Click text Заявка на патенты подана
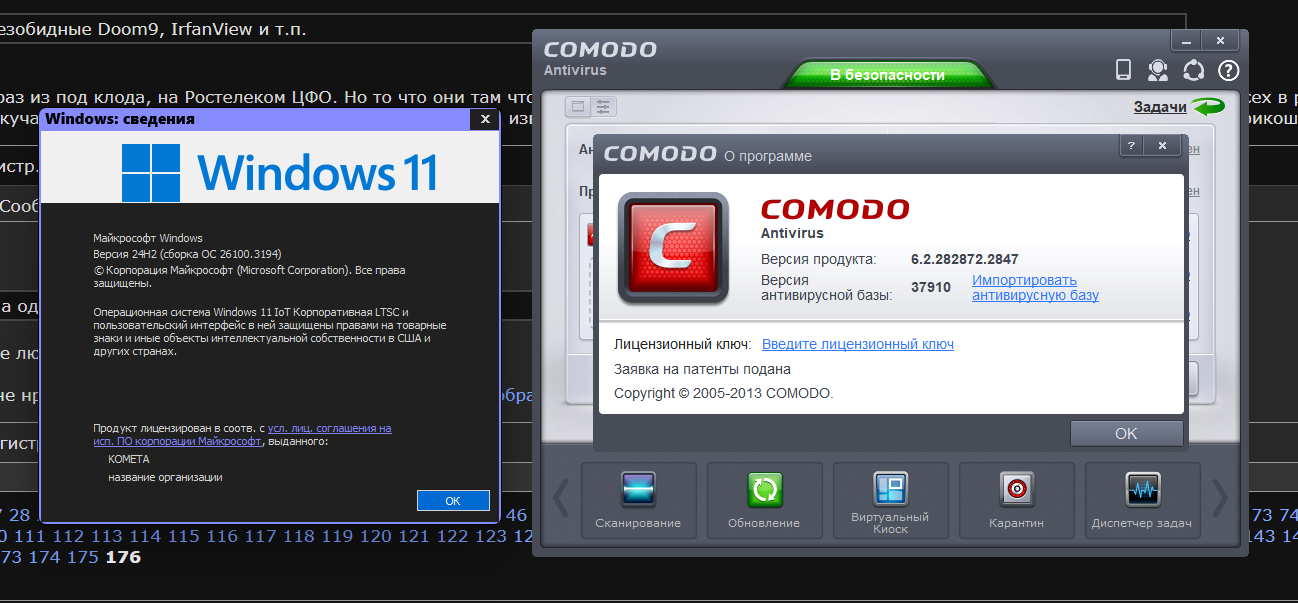The width and height of the screenshot is (1298, 603). tap(702, 369)
